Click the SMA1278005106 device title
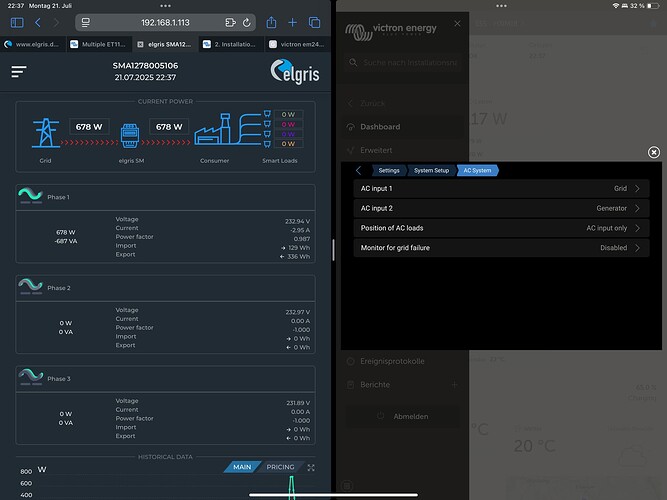 (x=145, y=66)
